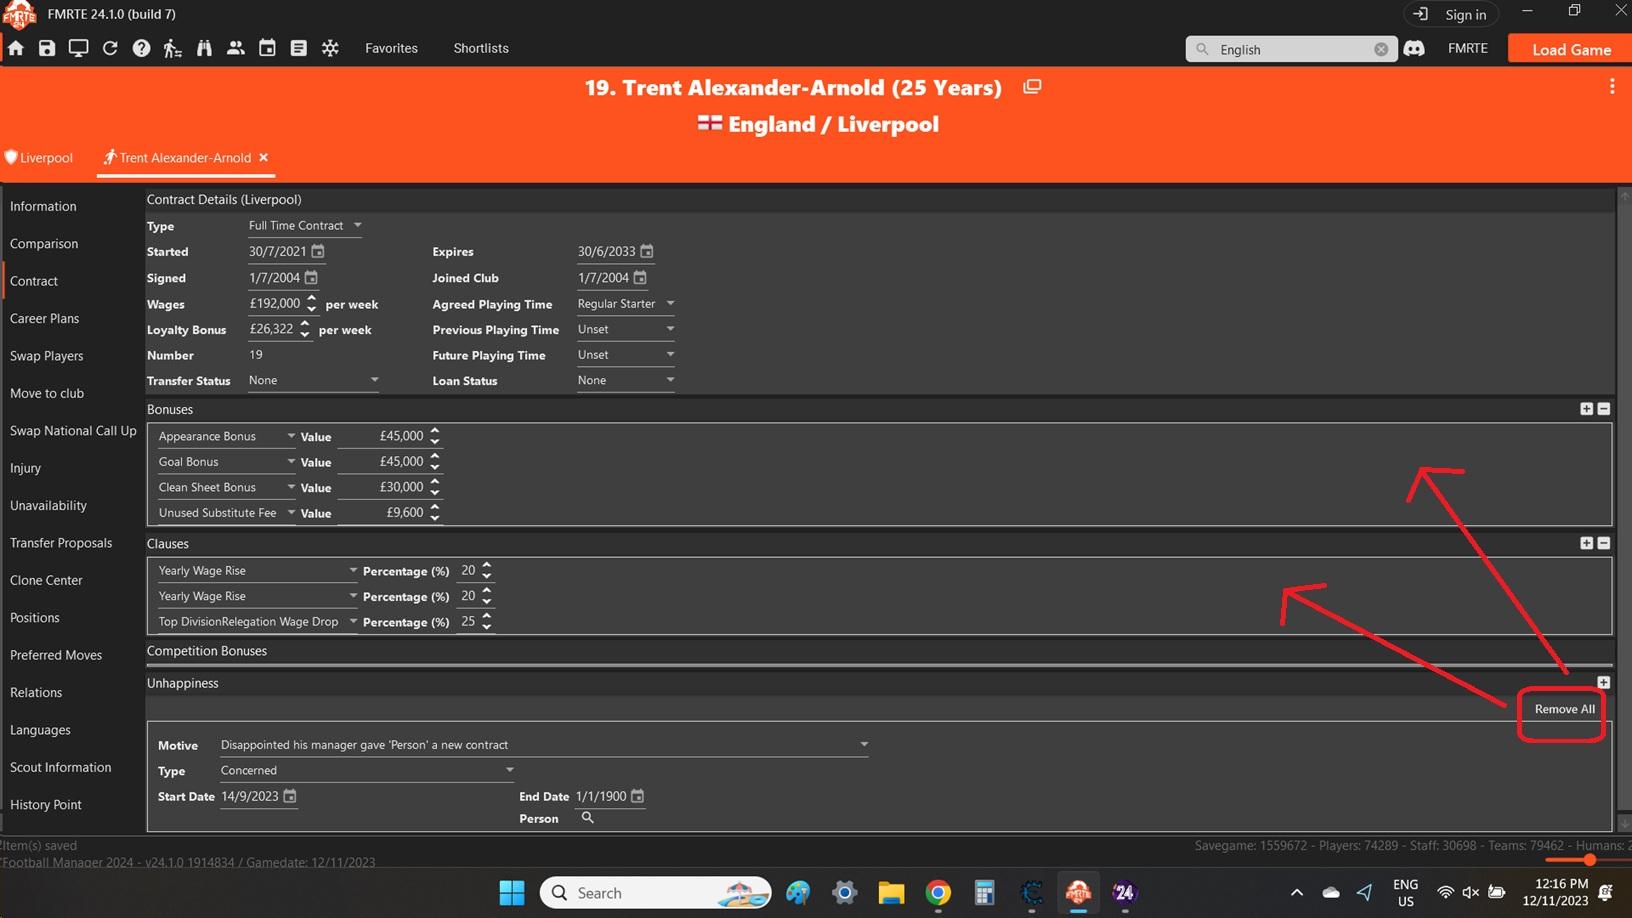Viewport: 1632px width, 918px height.
Task: Expand the contract Type dropdown
Action: 305,225
